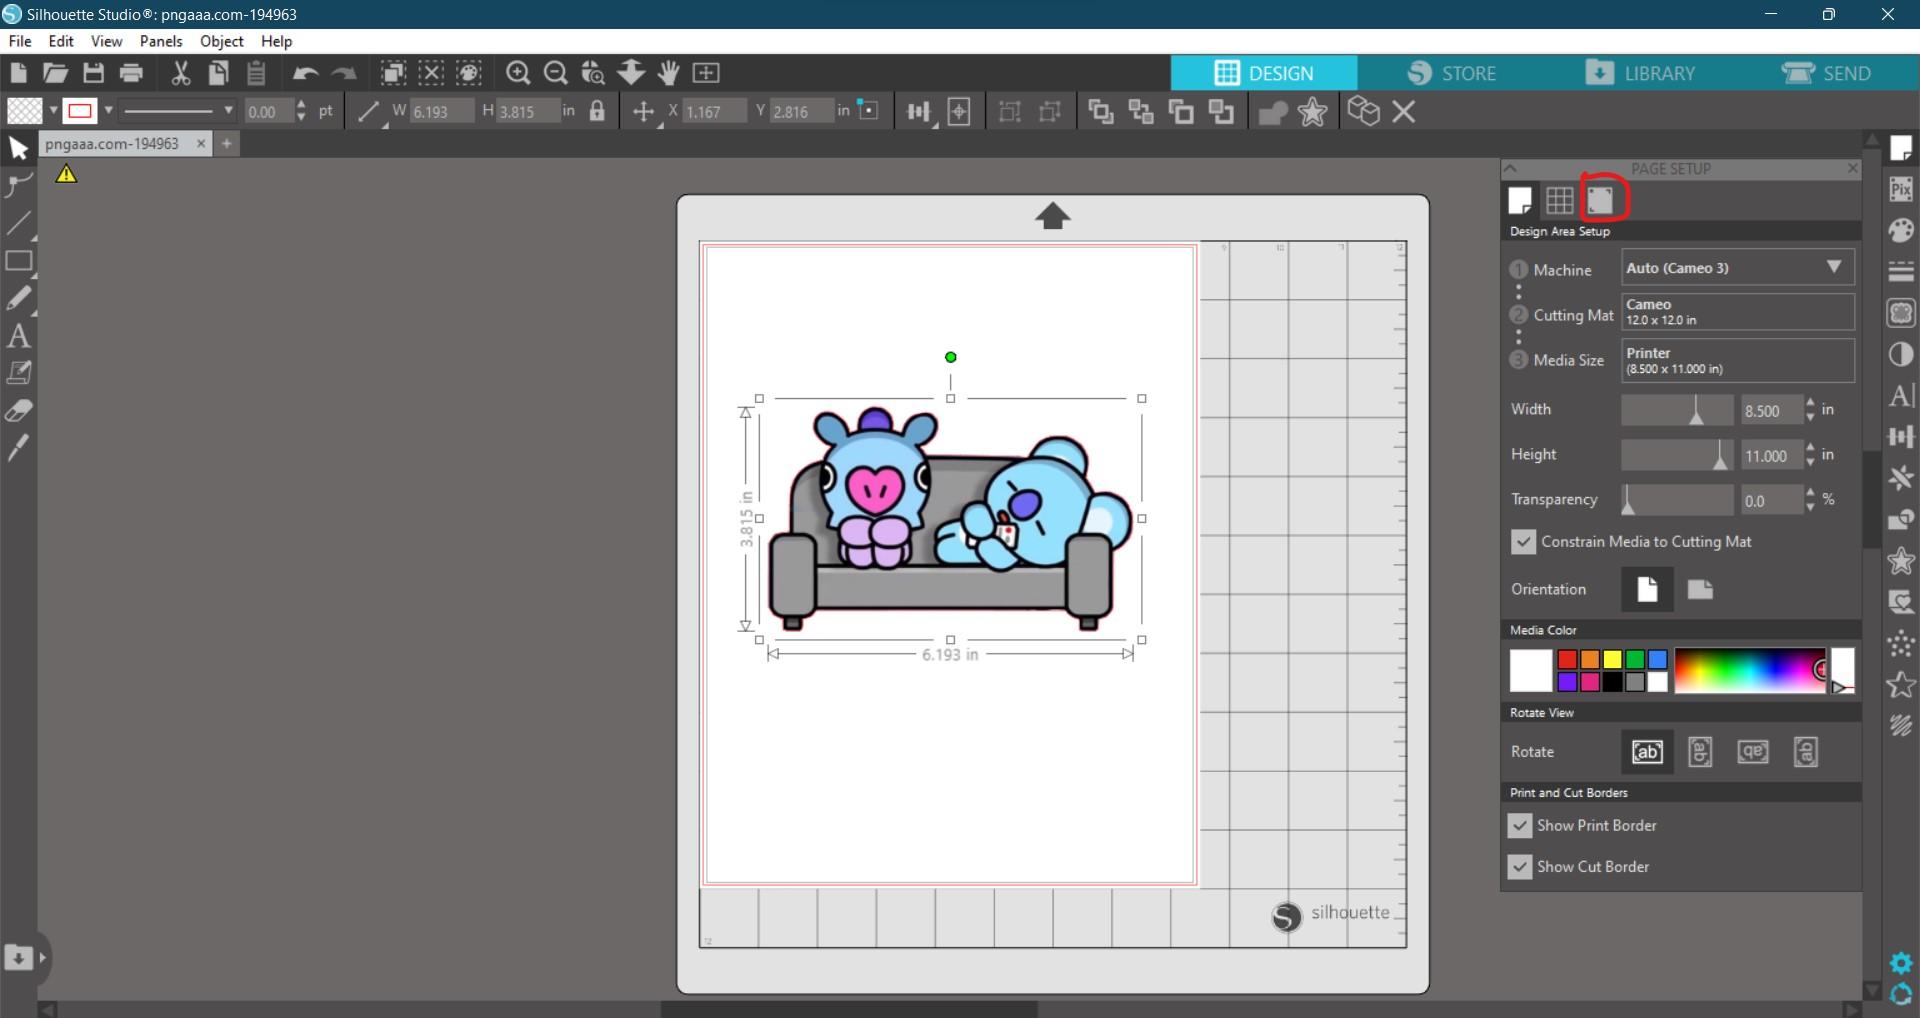Uncheck Constrain Media to Cutting Mat
This screenshot has width=1920, height=1018.
pyautogui.click(x=1523, y=542)
